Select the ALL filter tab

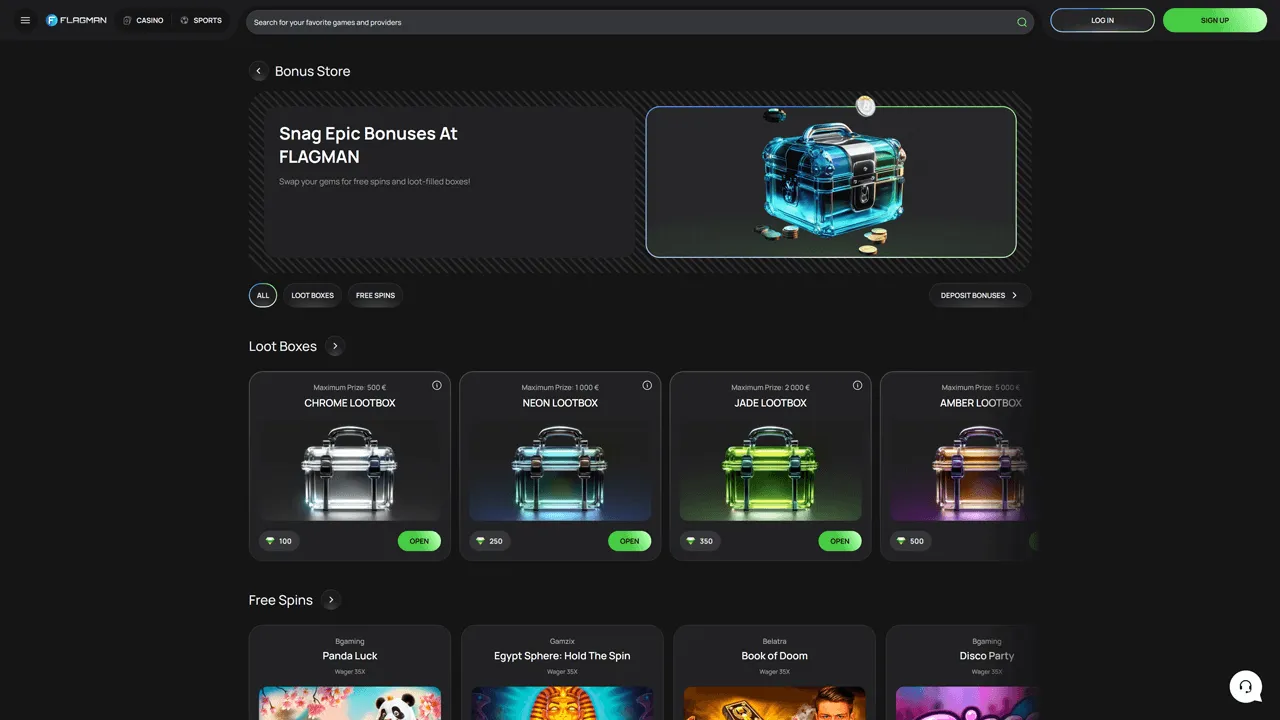click(x=263, y=295)
